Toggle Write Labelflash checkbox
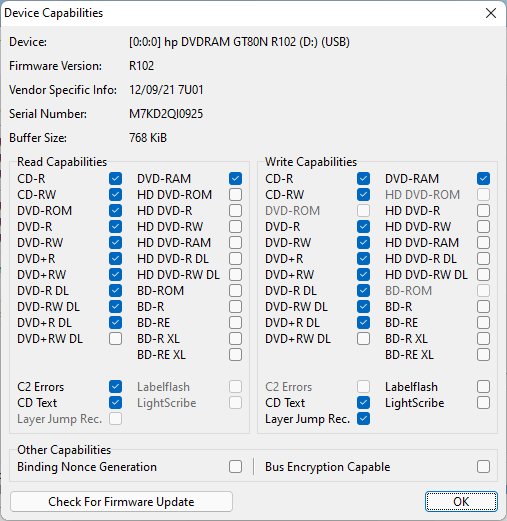 pos(483,386)
